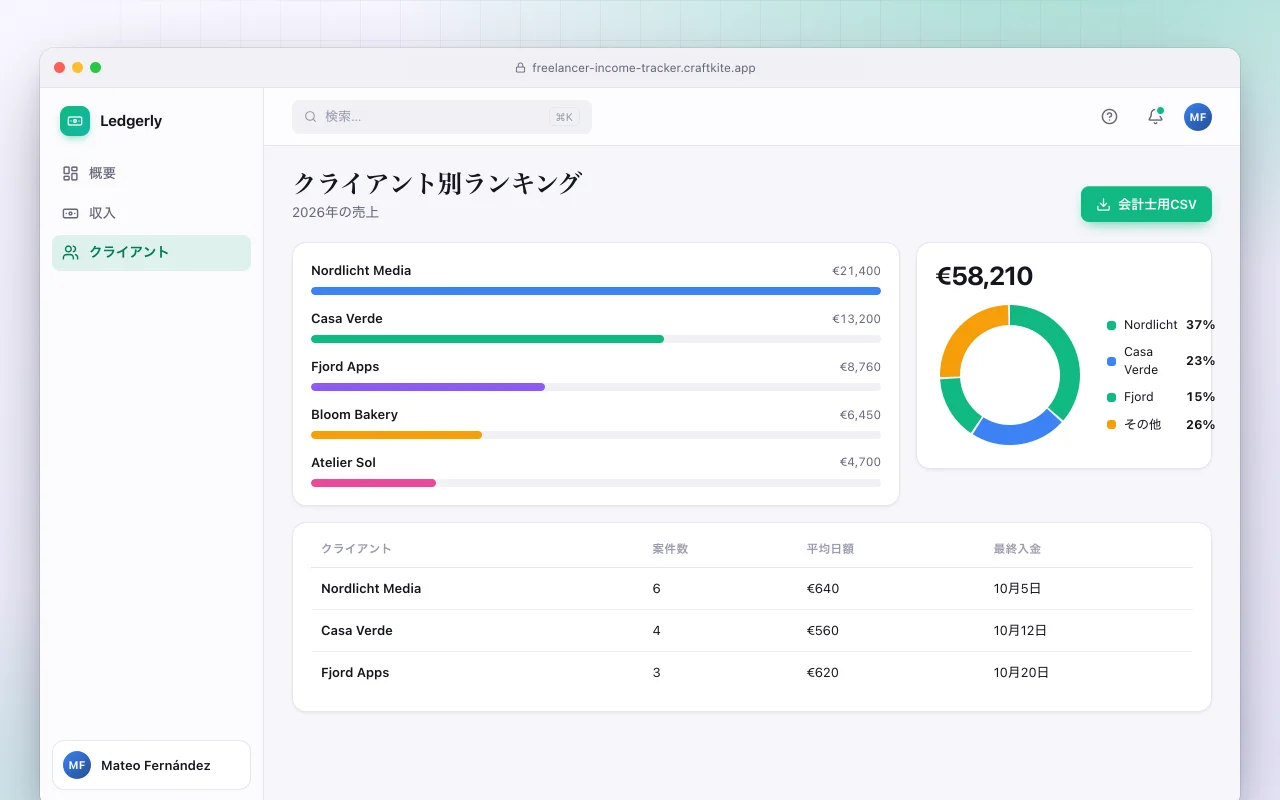Open the MF avatar in top bar
The width and height of the screenshot is (1280, 800).
pyautogui.click(x=1198, y=117)
